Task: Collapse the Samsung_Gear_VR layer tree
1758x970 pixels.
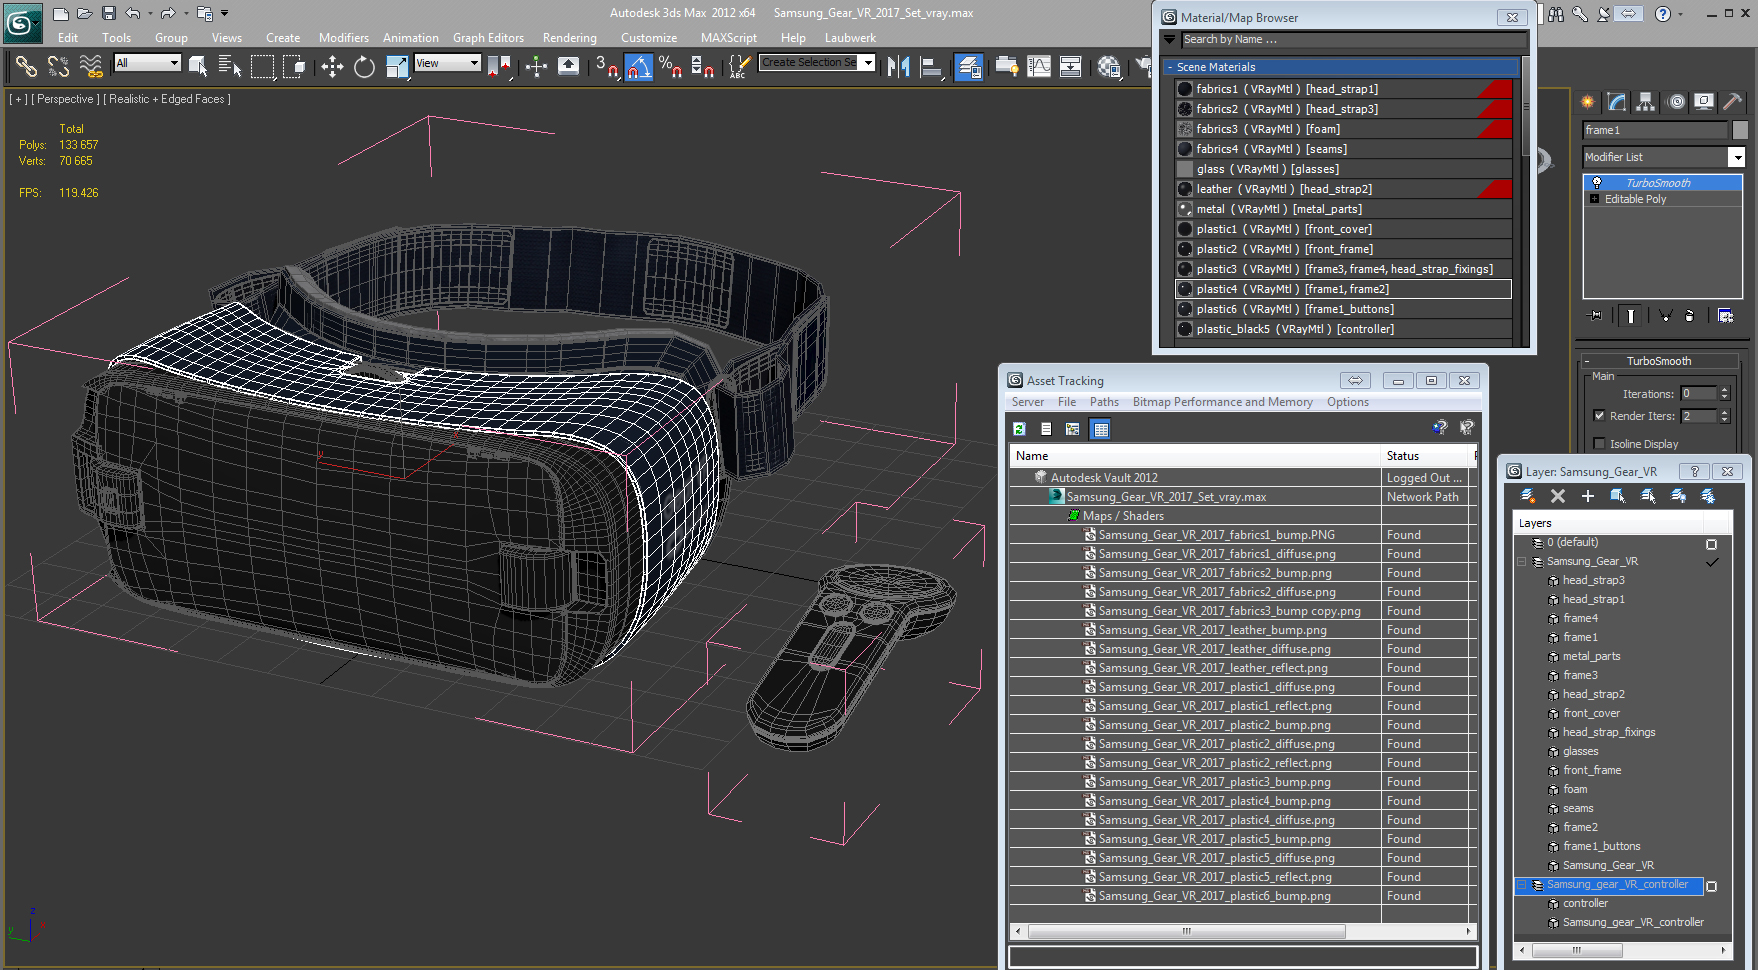Action: click(1522, 562)
